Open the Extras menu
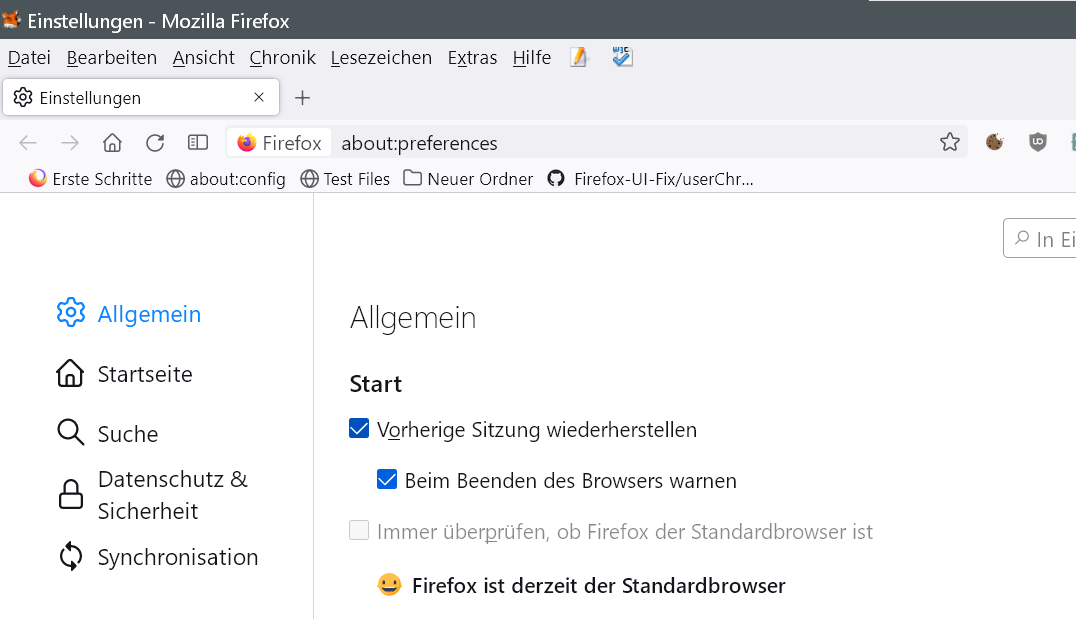The width and height of the screenshot is (1076, 619). (x=472, y=58)
